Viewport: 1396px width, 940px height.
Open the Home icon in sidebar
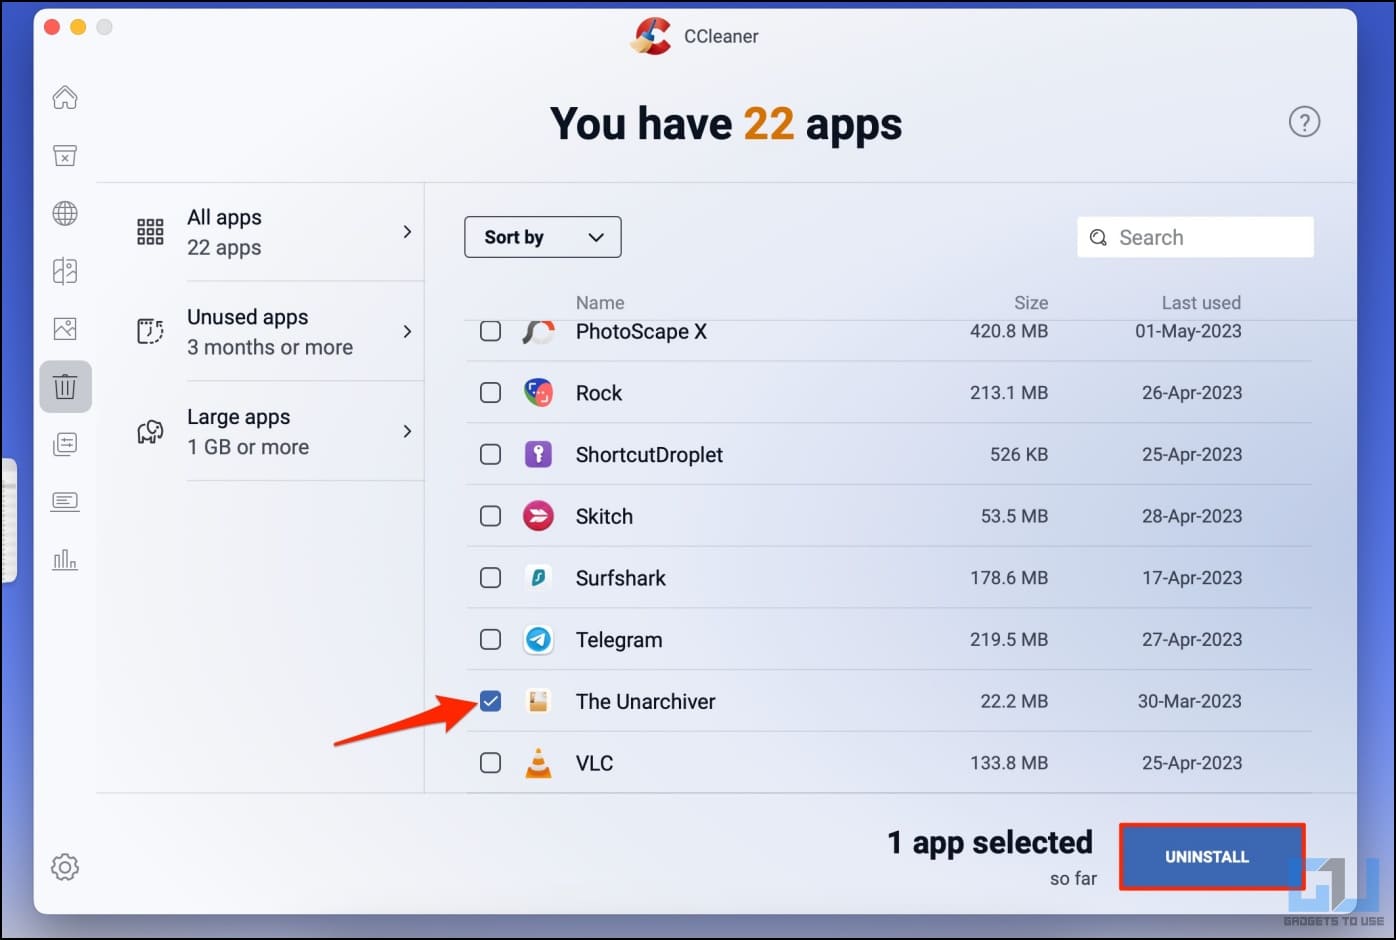[65, 97]
